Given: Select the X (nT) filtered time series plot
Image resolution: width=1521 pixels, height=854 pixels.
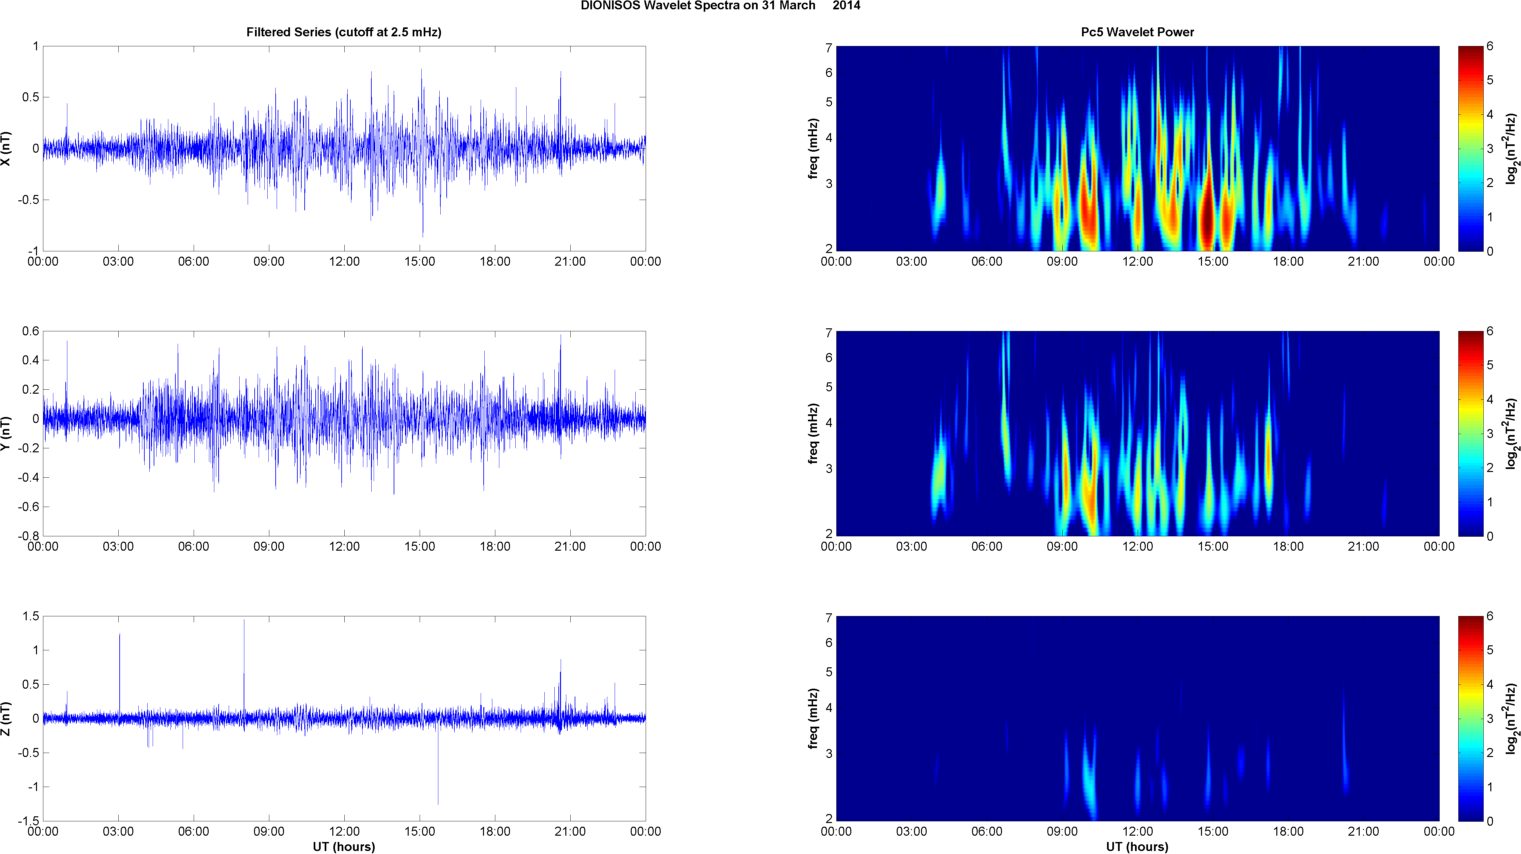Looking at the screenshot, I should [x=344, y=148].
